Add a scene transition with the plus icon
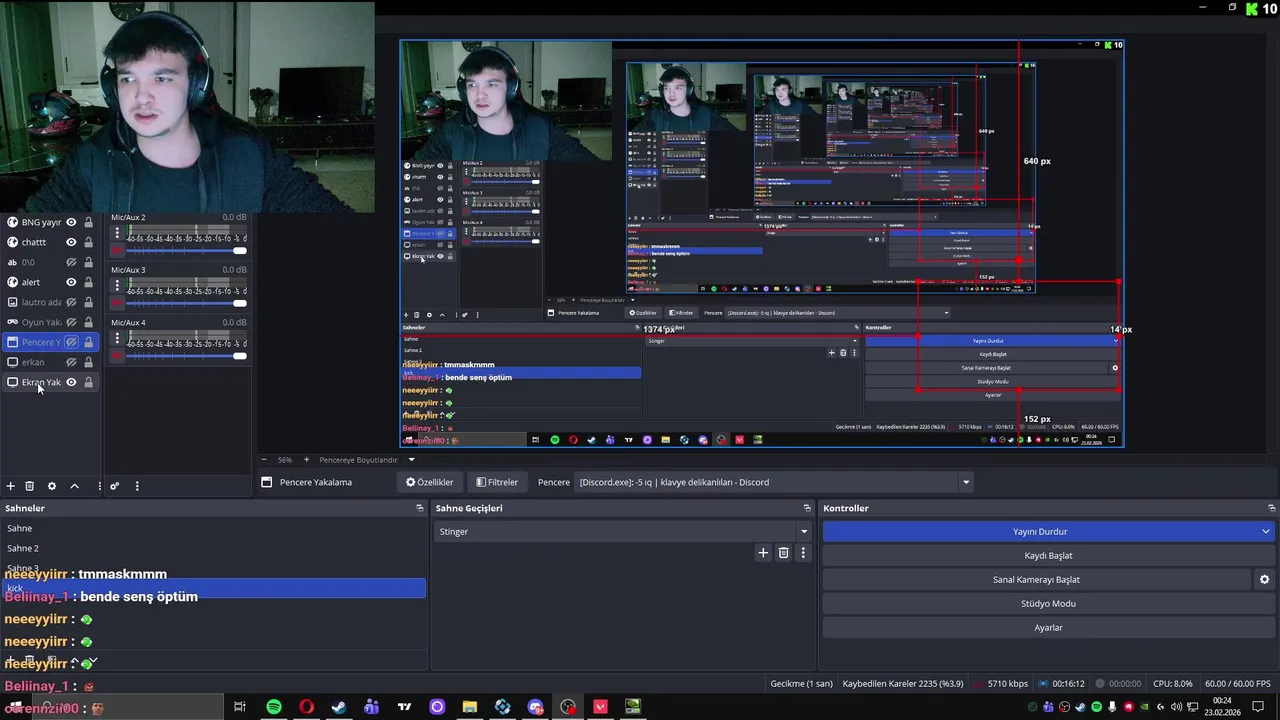Screen dimensions: 1280x720 763,553
